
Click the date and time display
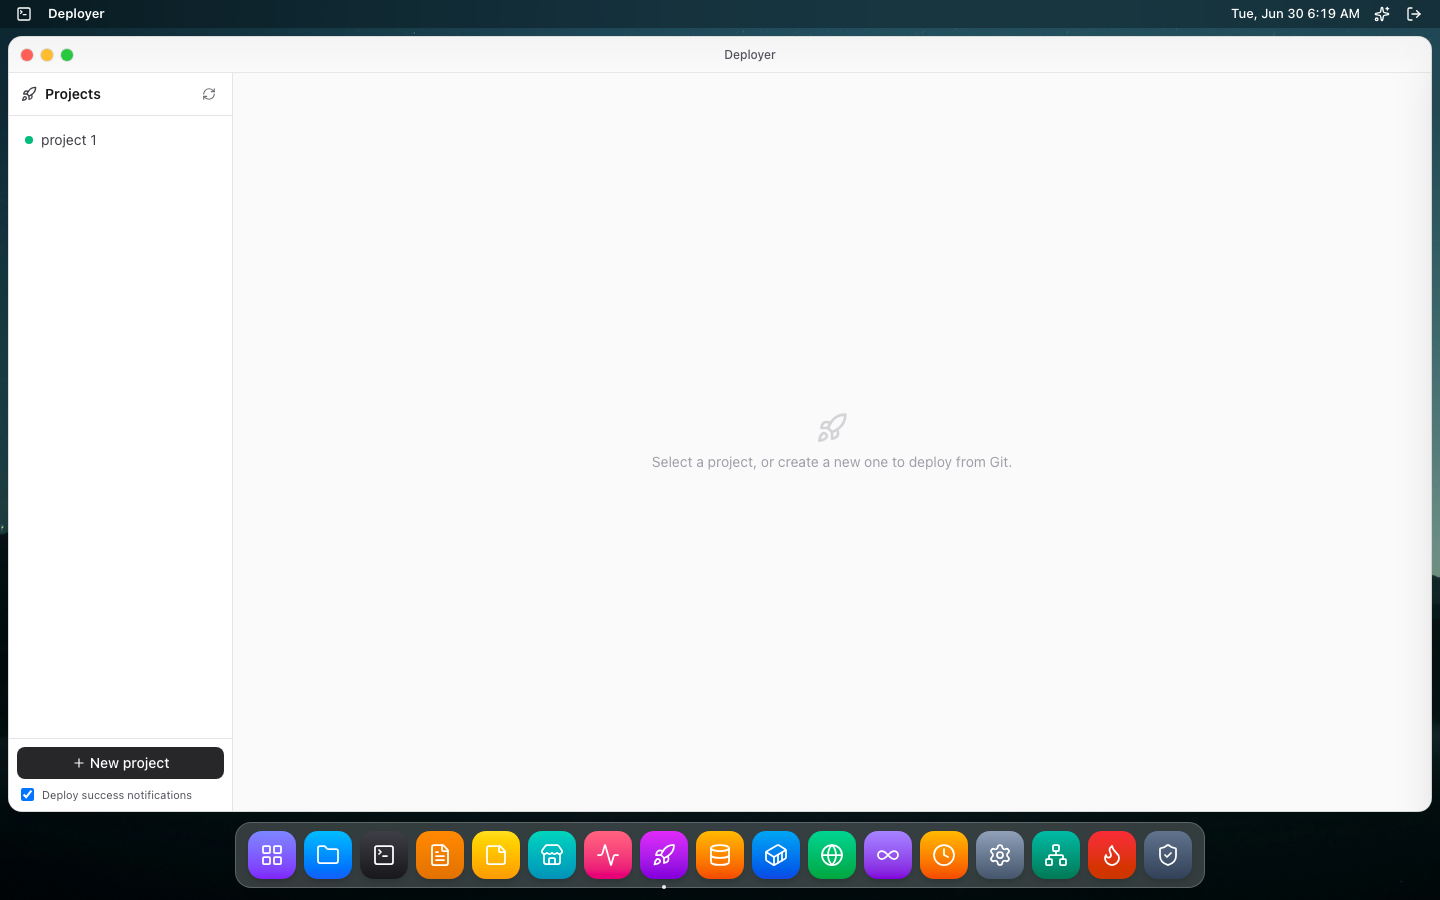pyautogui.click(x=1295, y=14)
